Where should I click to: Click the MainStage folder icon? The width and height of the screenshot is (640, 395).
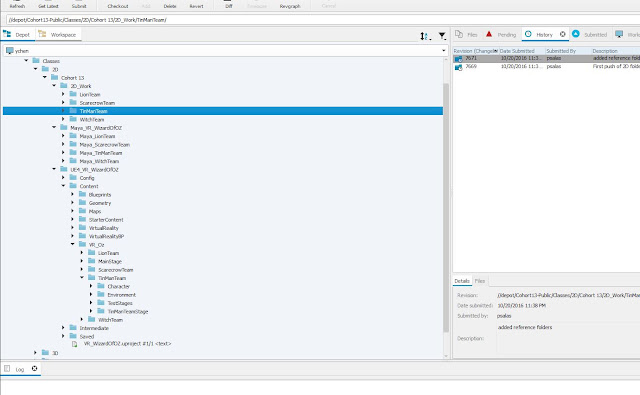click(92, 261)
